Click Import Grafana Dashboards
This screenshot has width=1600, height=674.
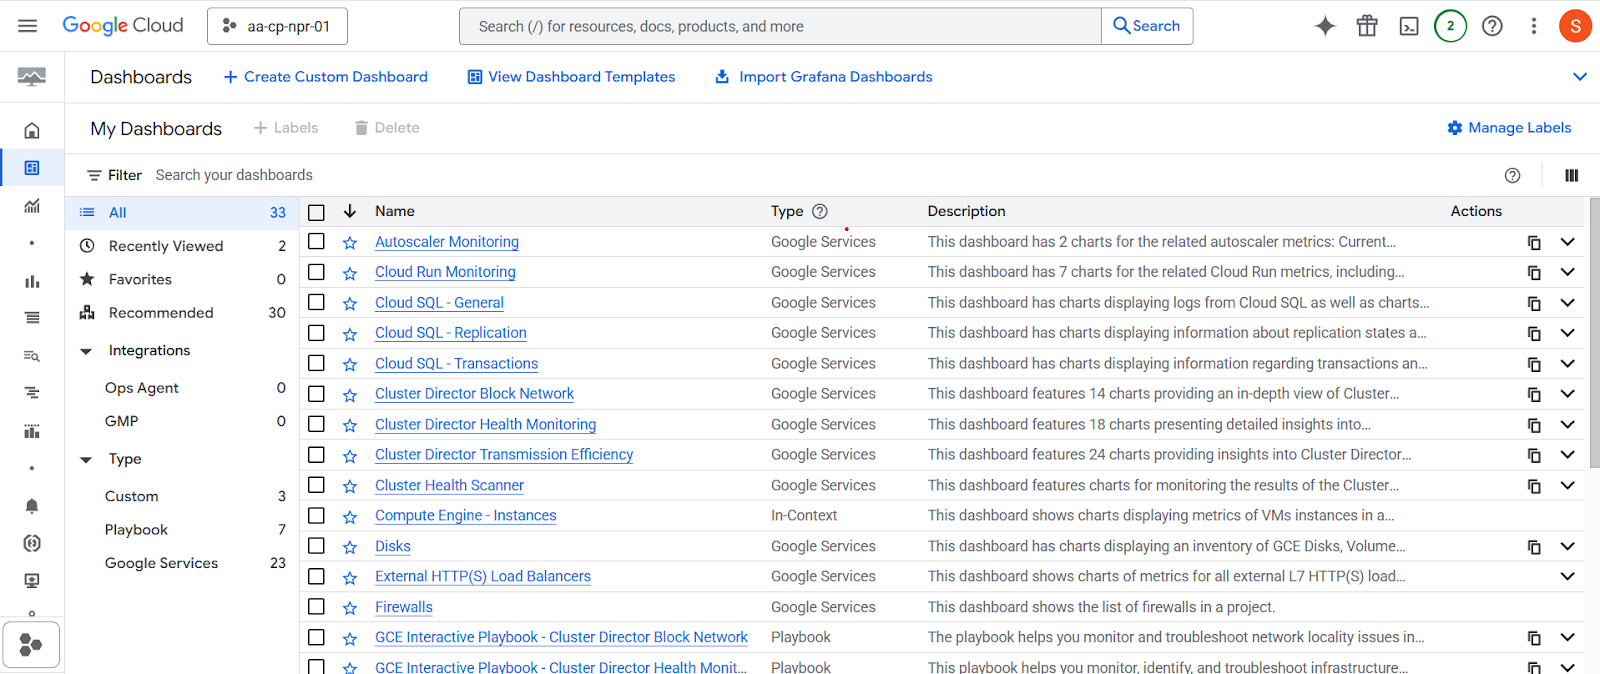pyautogui.click(x=824, y=77)
